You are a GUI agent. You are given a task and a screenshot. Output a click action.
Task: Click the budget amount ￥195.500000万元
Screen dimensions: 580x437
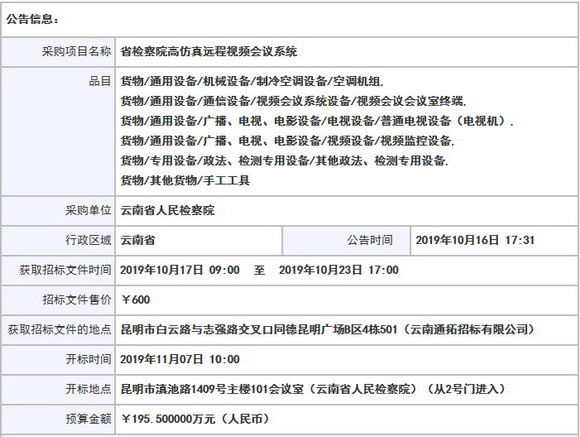pyautogui.click(x=195, y=419)
